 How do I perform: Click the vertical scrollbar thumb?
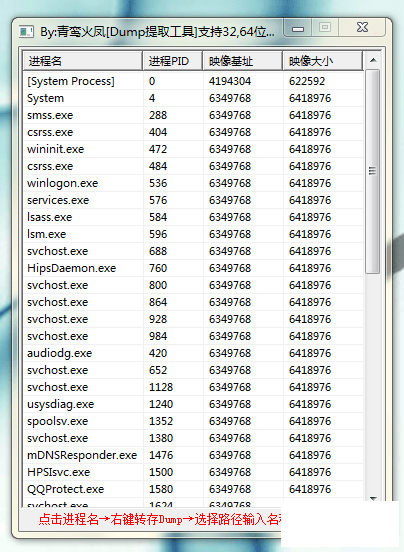[x=373, y=171]
